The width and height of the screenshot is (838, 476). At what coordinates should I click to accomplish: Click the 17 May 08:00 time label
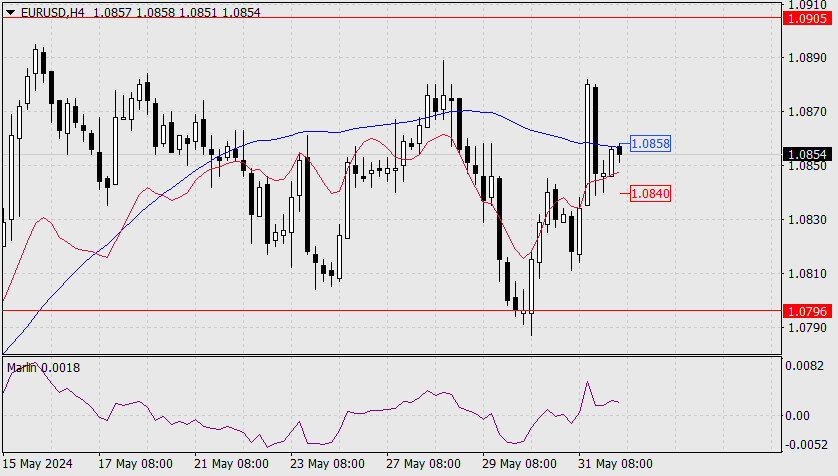click(135, 463)
